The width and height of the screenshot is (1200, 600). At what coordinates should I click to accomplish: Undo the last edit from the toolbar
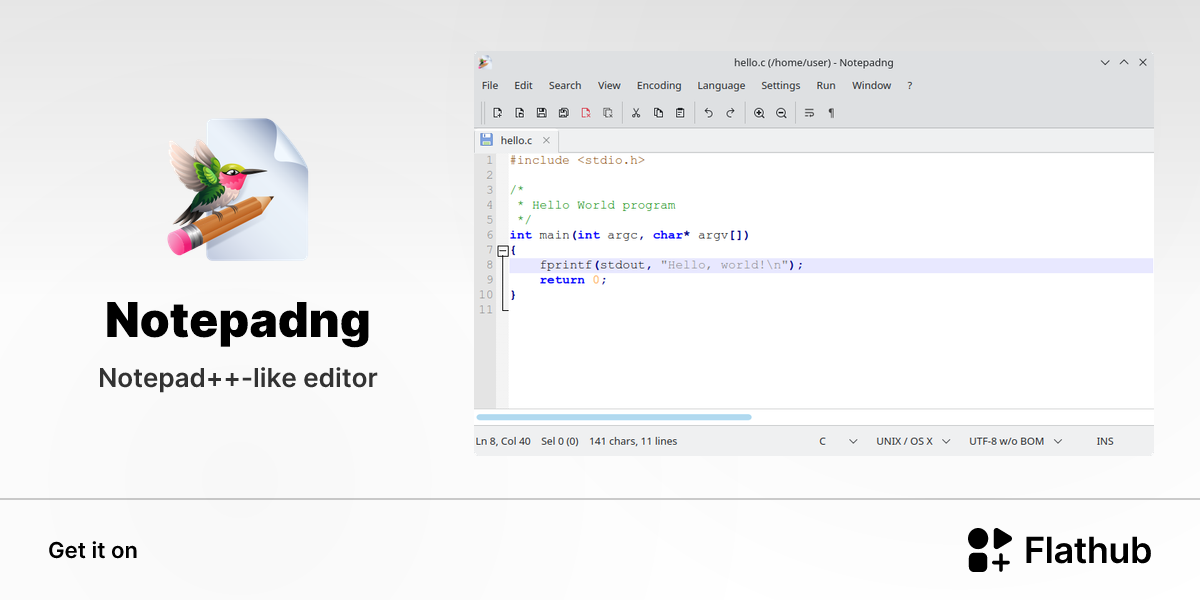(x=708, y=113)
